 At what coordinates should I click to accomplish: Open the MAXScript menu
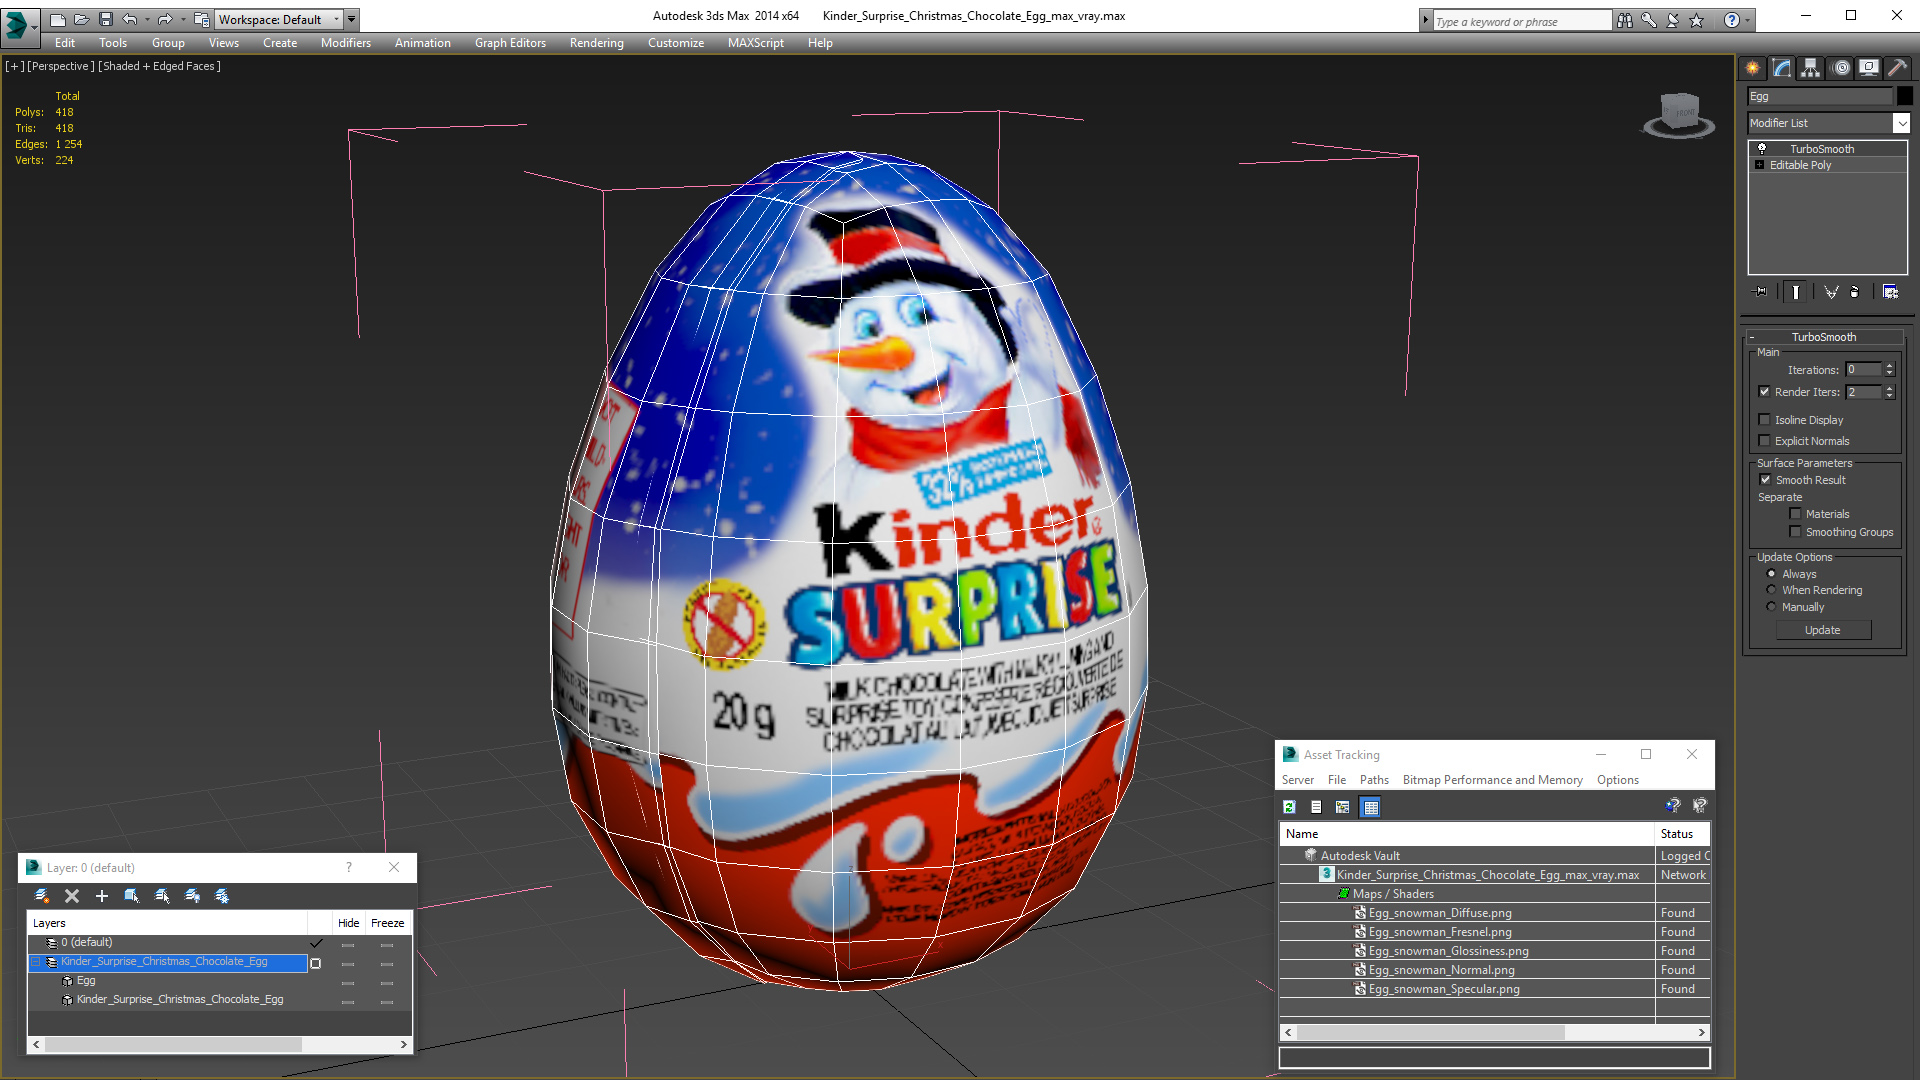pyautogui.click(x=756, y=43)
